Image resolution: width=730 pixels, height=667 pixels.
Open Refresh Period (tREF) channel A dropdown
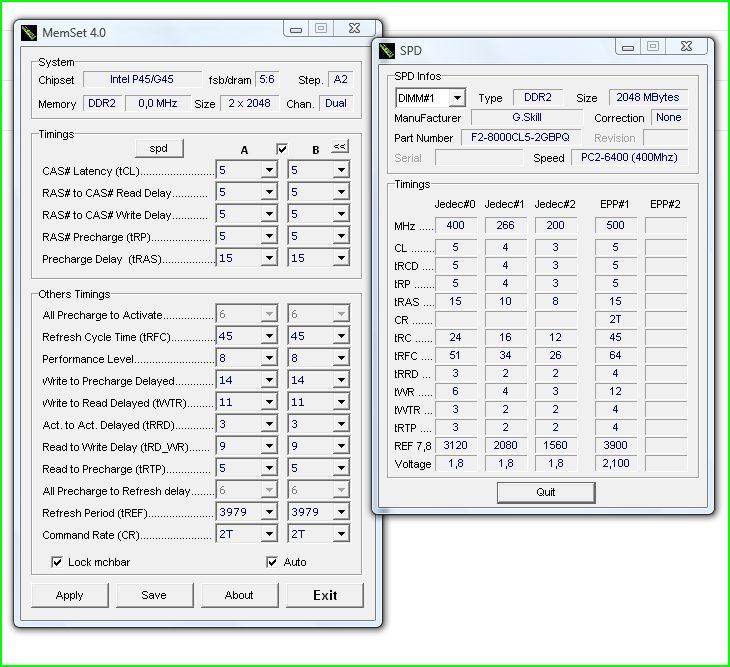(269, 512)
